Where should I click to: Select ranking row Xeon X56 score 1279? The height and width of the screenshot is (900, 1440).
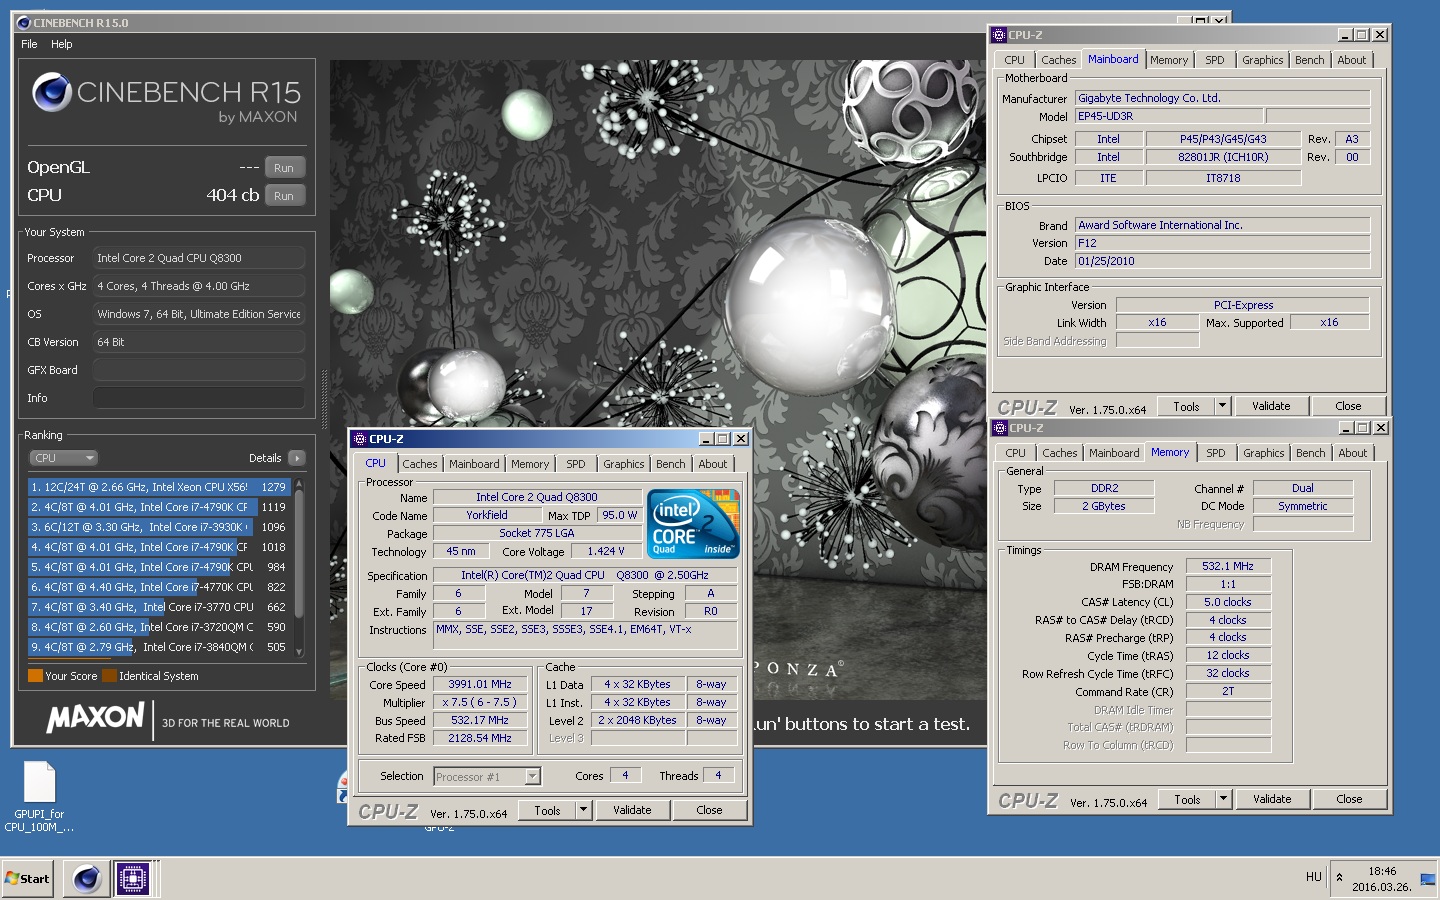click(x=159, y=487)
